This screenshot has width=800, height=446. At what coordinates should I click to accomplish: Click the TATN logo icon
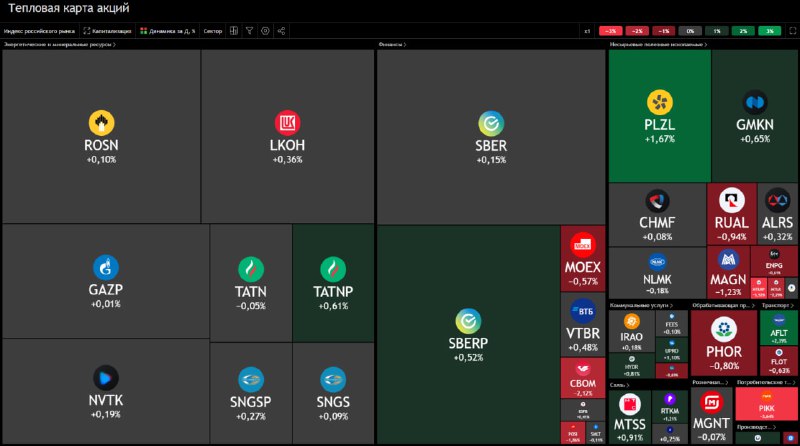pos(251,269)
